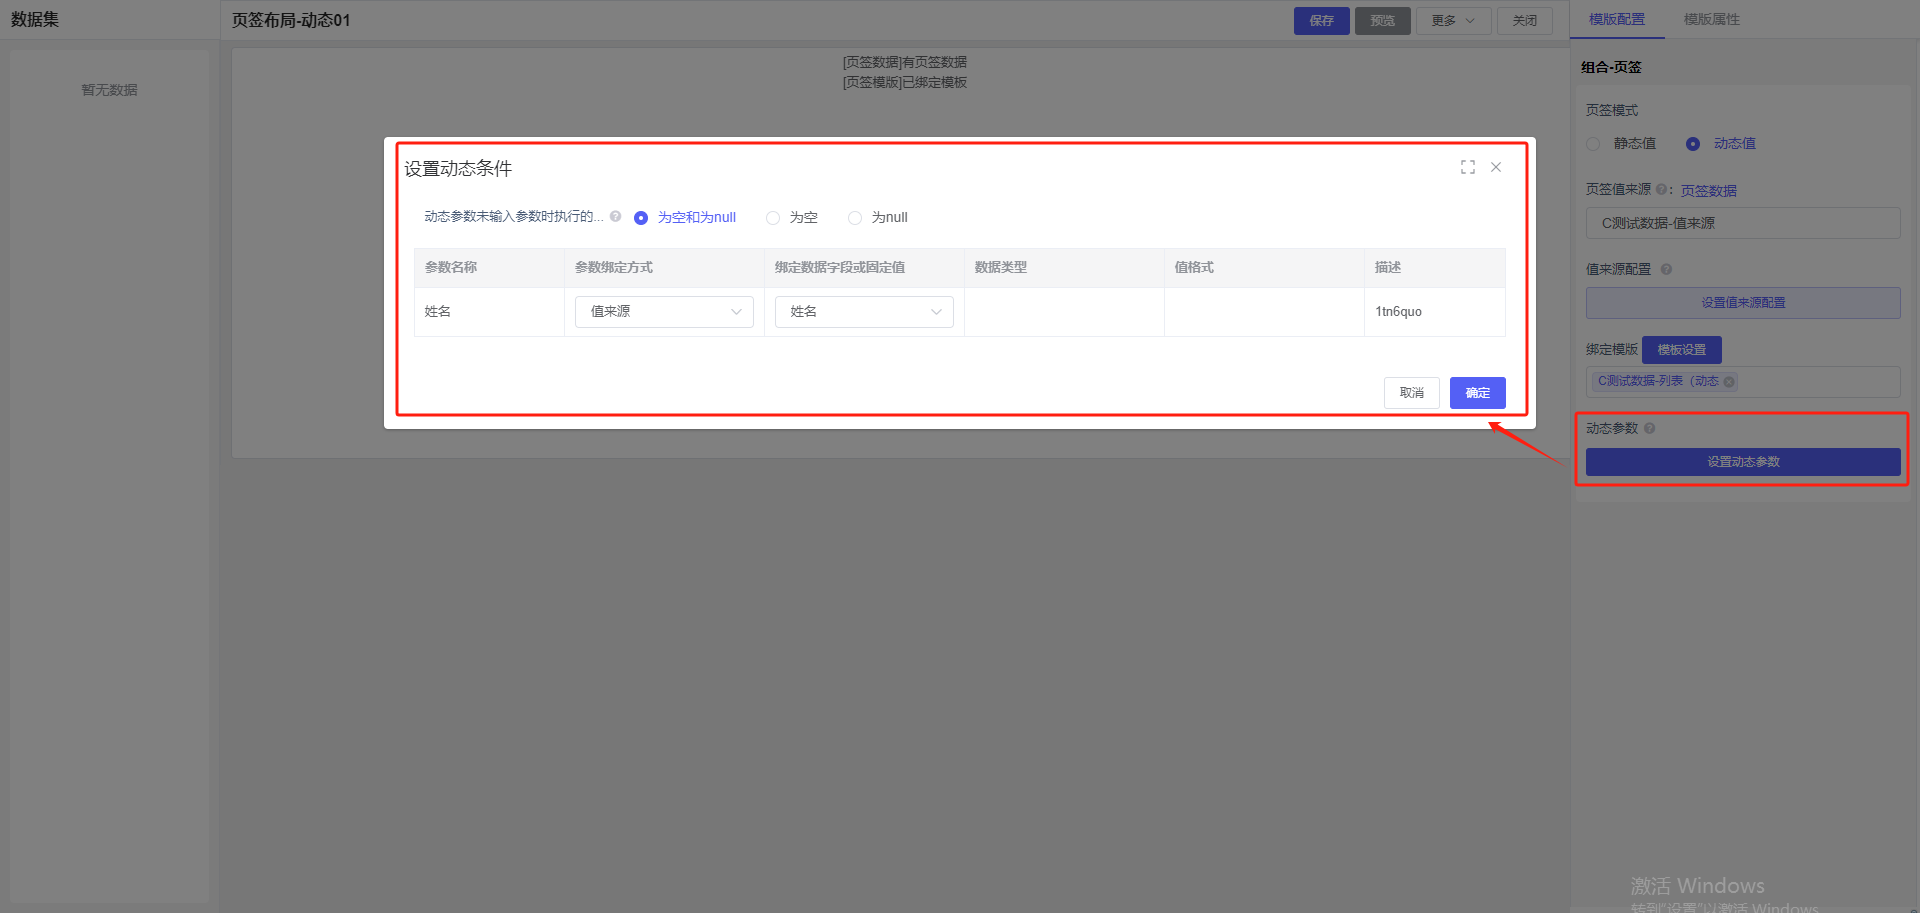The width and height of the screenshot is (1920, 913).
Task: Click help icon next to 页签值来源
Action: point(1661,189)
